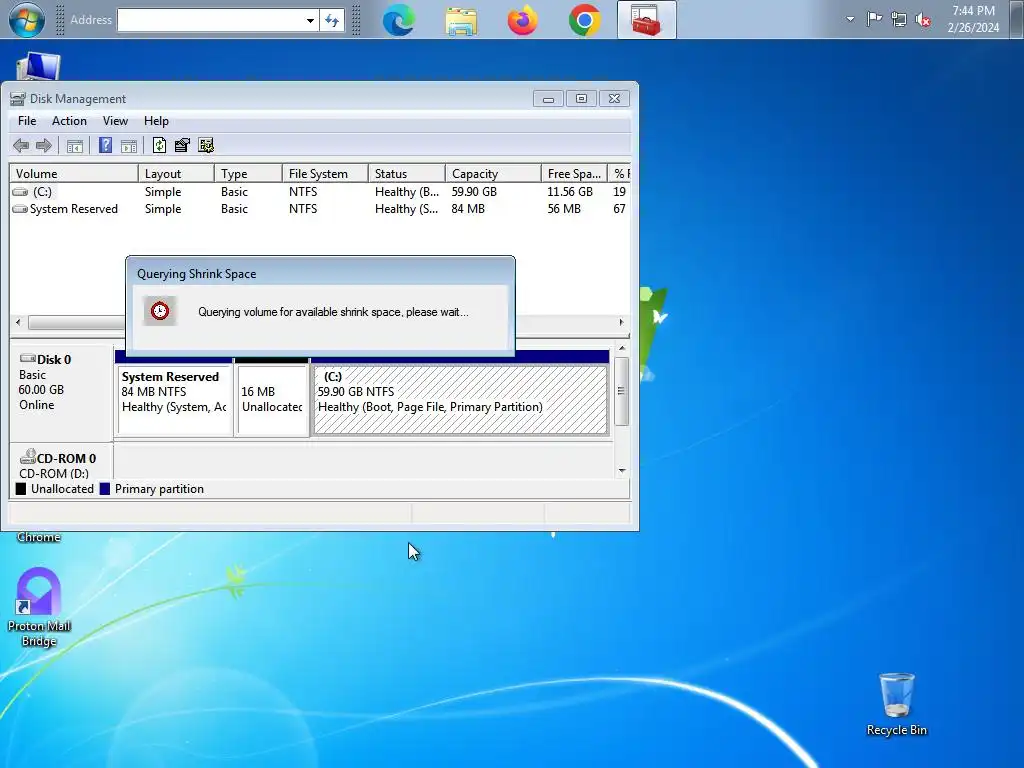Image resolution: width=1024 pixels, height=768 pixels.
Task: Select the (C:) 59.90 GB NTFS partition block
Action: pyautogui.click(x=460, y=399)
